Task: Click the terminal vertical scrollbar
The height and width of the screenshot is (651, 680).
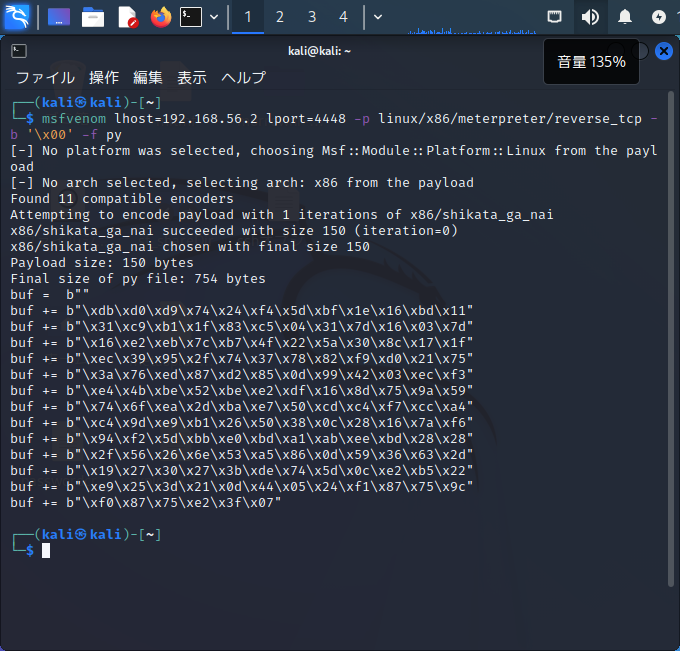Action: point(670,338)
